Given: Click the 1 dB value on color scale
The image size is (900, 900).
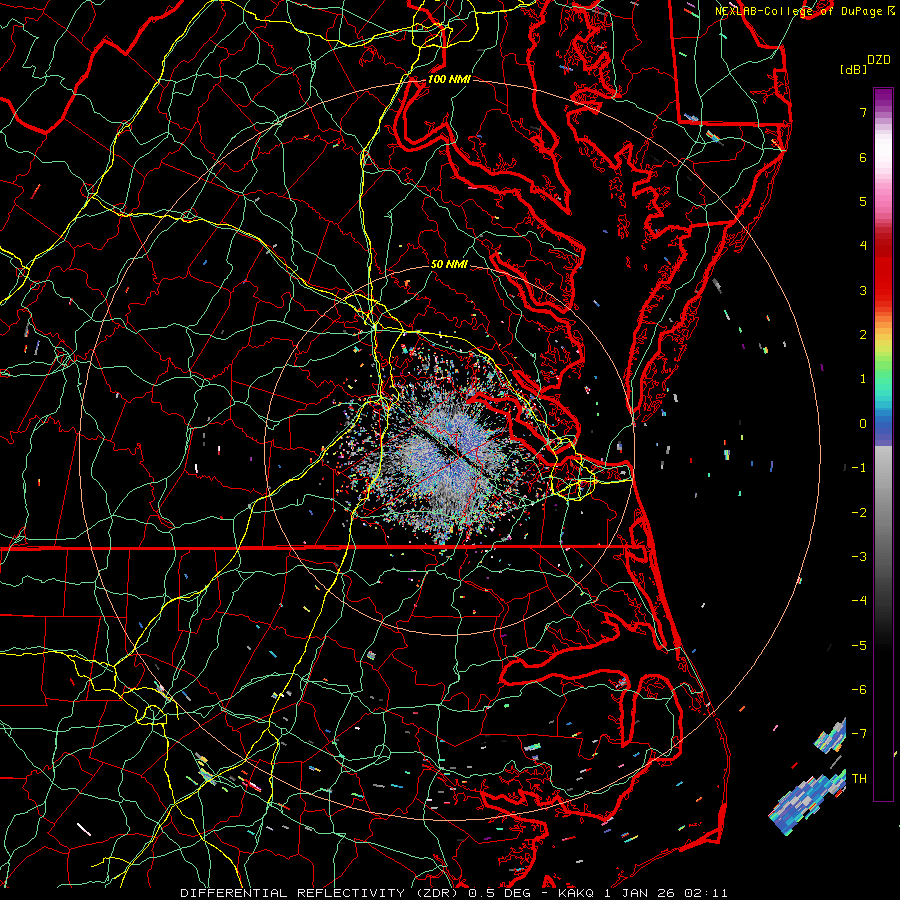Looking at the screenshot, I should coord(863,379).
